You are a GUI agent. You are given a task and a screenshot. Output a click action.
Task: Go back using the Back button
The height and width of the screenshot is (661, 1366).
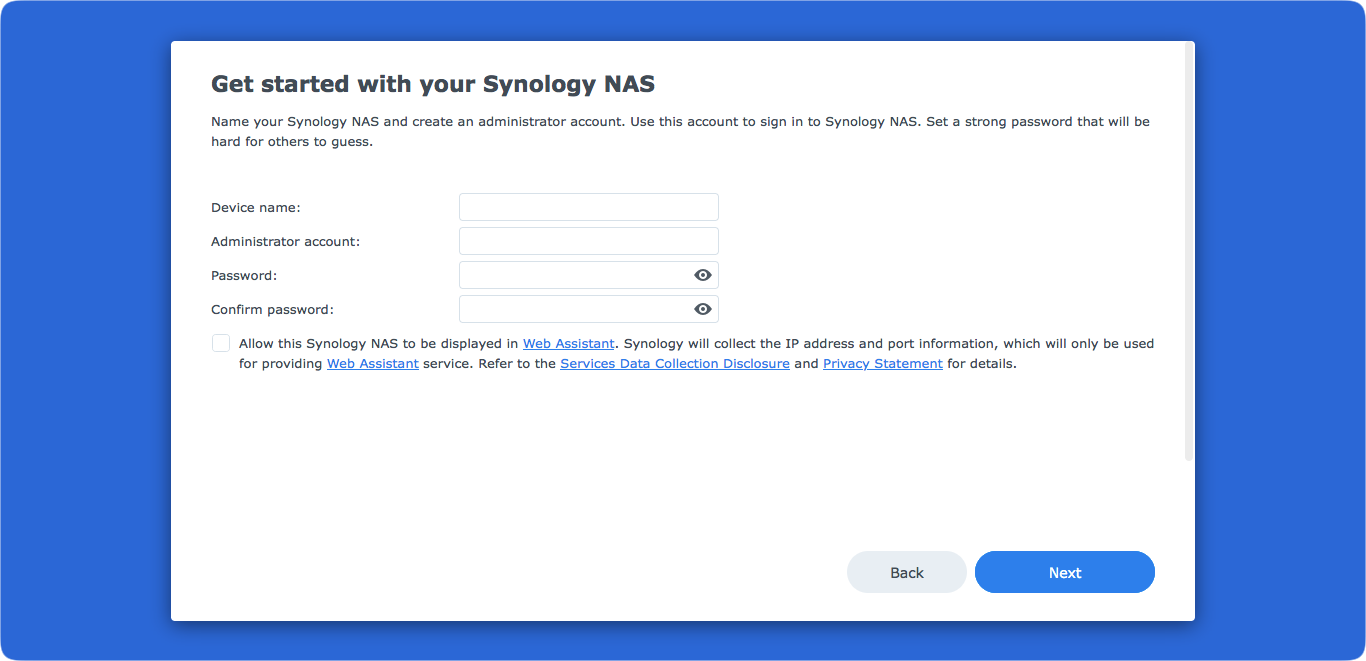click(907, 573)
